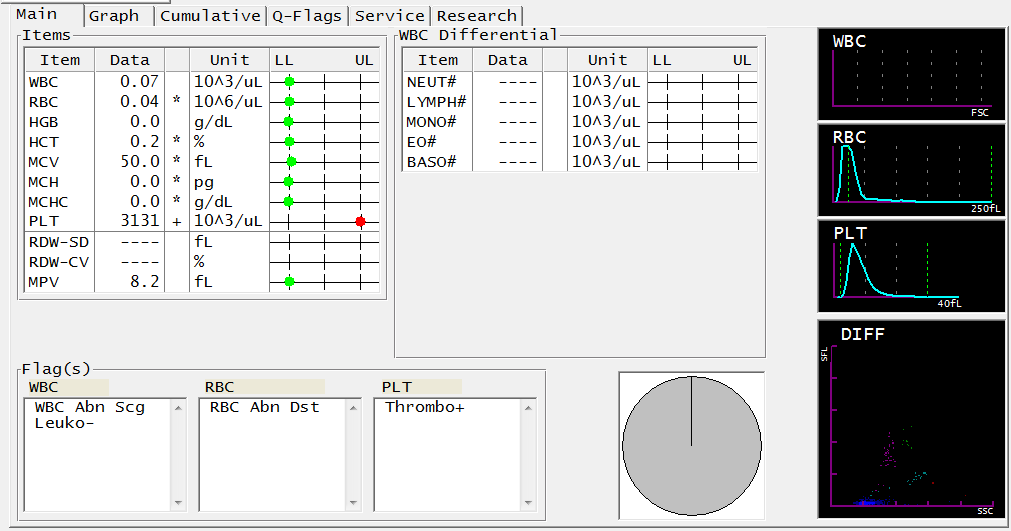
Task: Click the green MPV range indicator dot
Action: tap(290, 282)
